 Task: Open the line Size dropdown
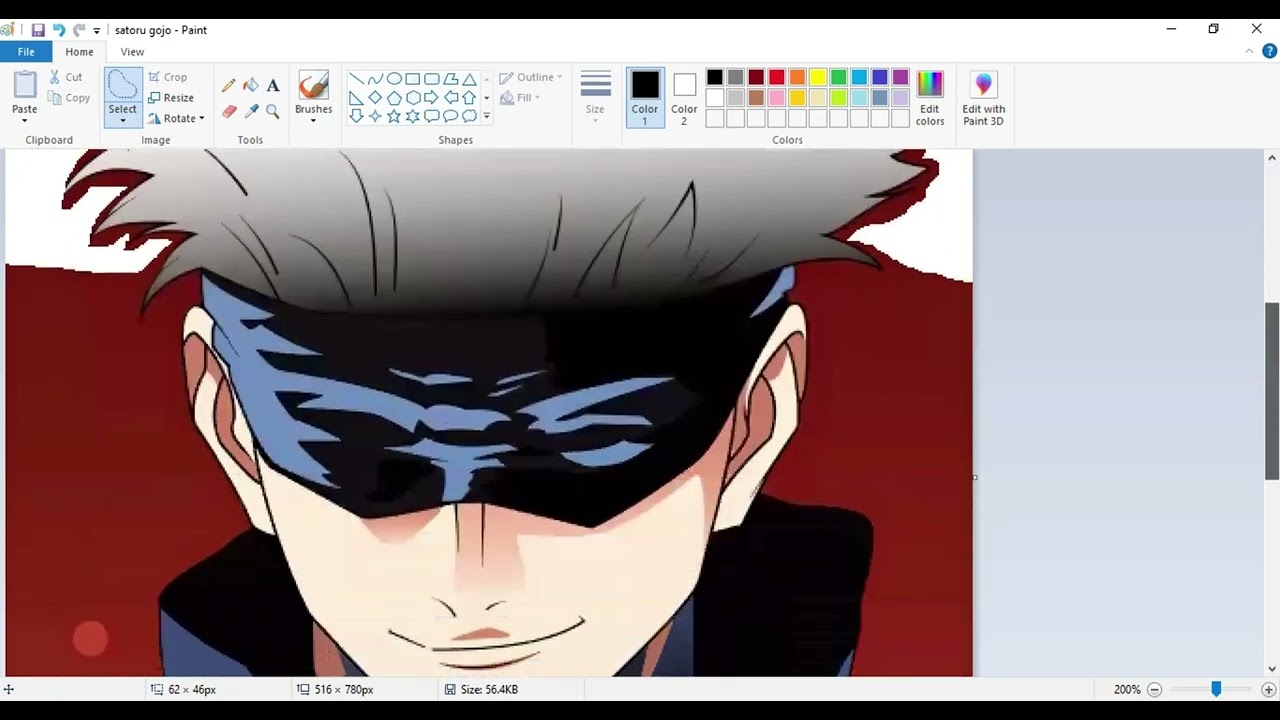[x=595, y=98]
